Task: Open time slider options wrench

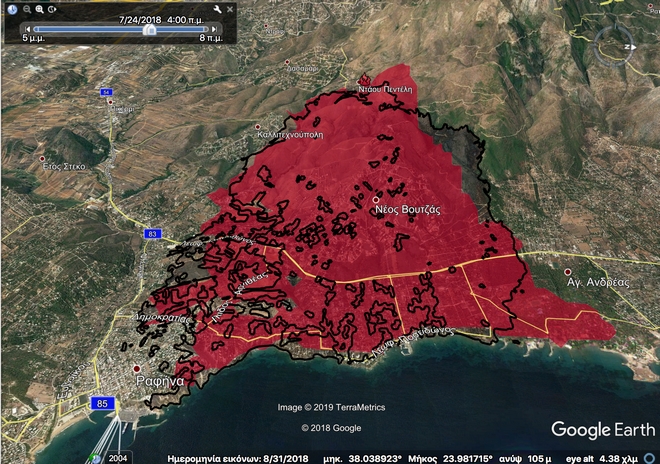Action: (216, 9)
